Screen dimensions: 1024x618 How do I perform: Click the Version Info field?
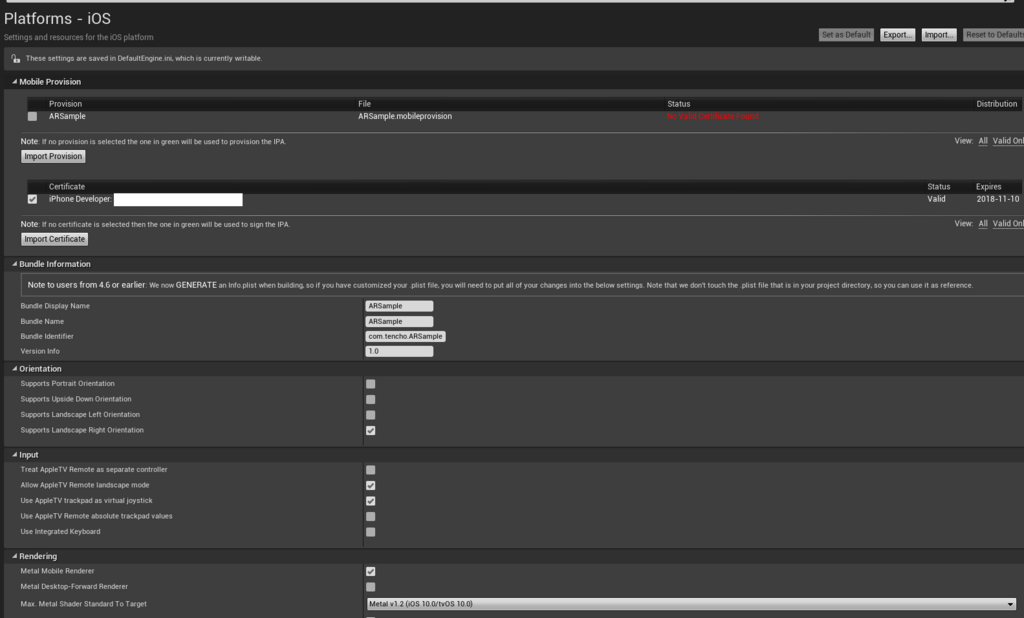point(399,351)
